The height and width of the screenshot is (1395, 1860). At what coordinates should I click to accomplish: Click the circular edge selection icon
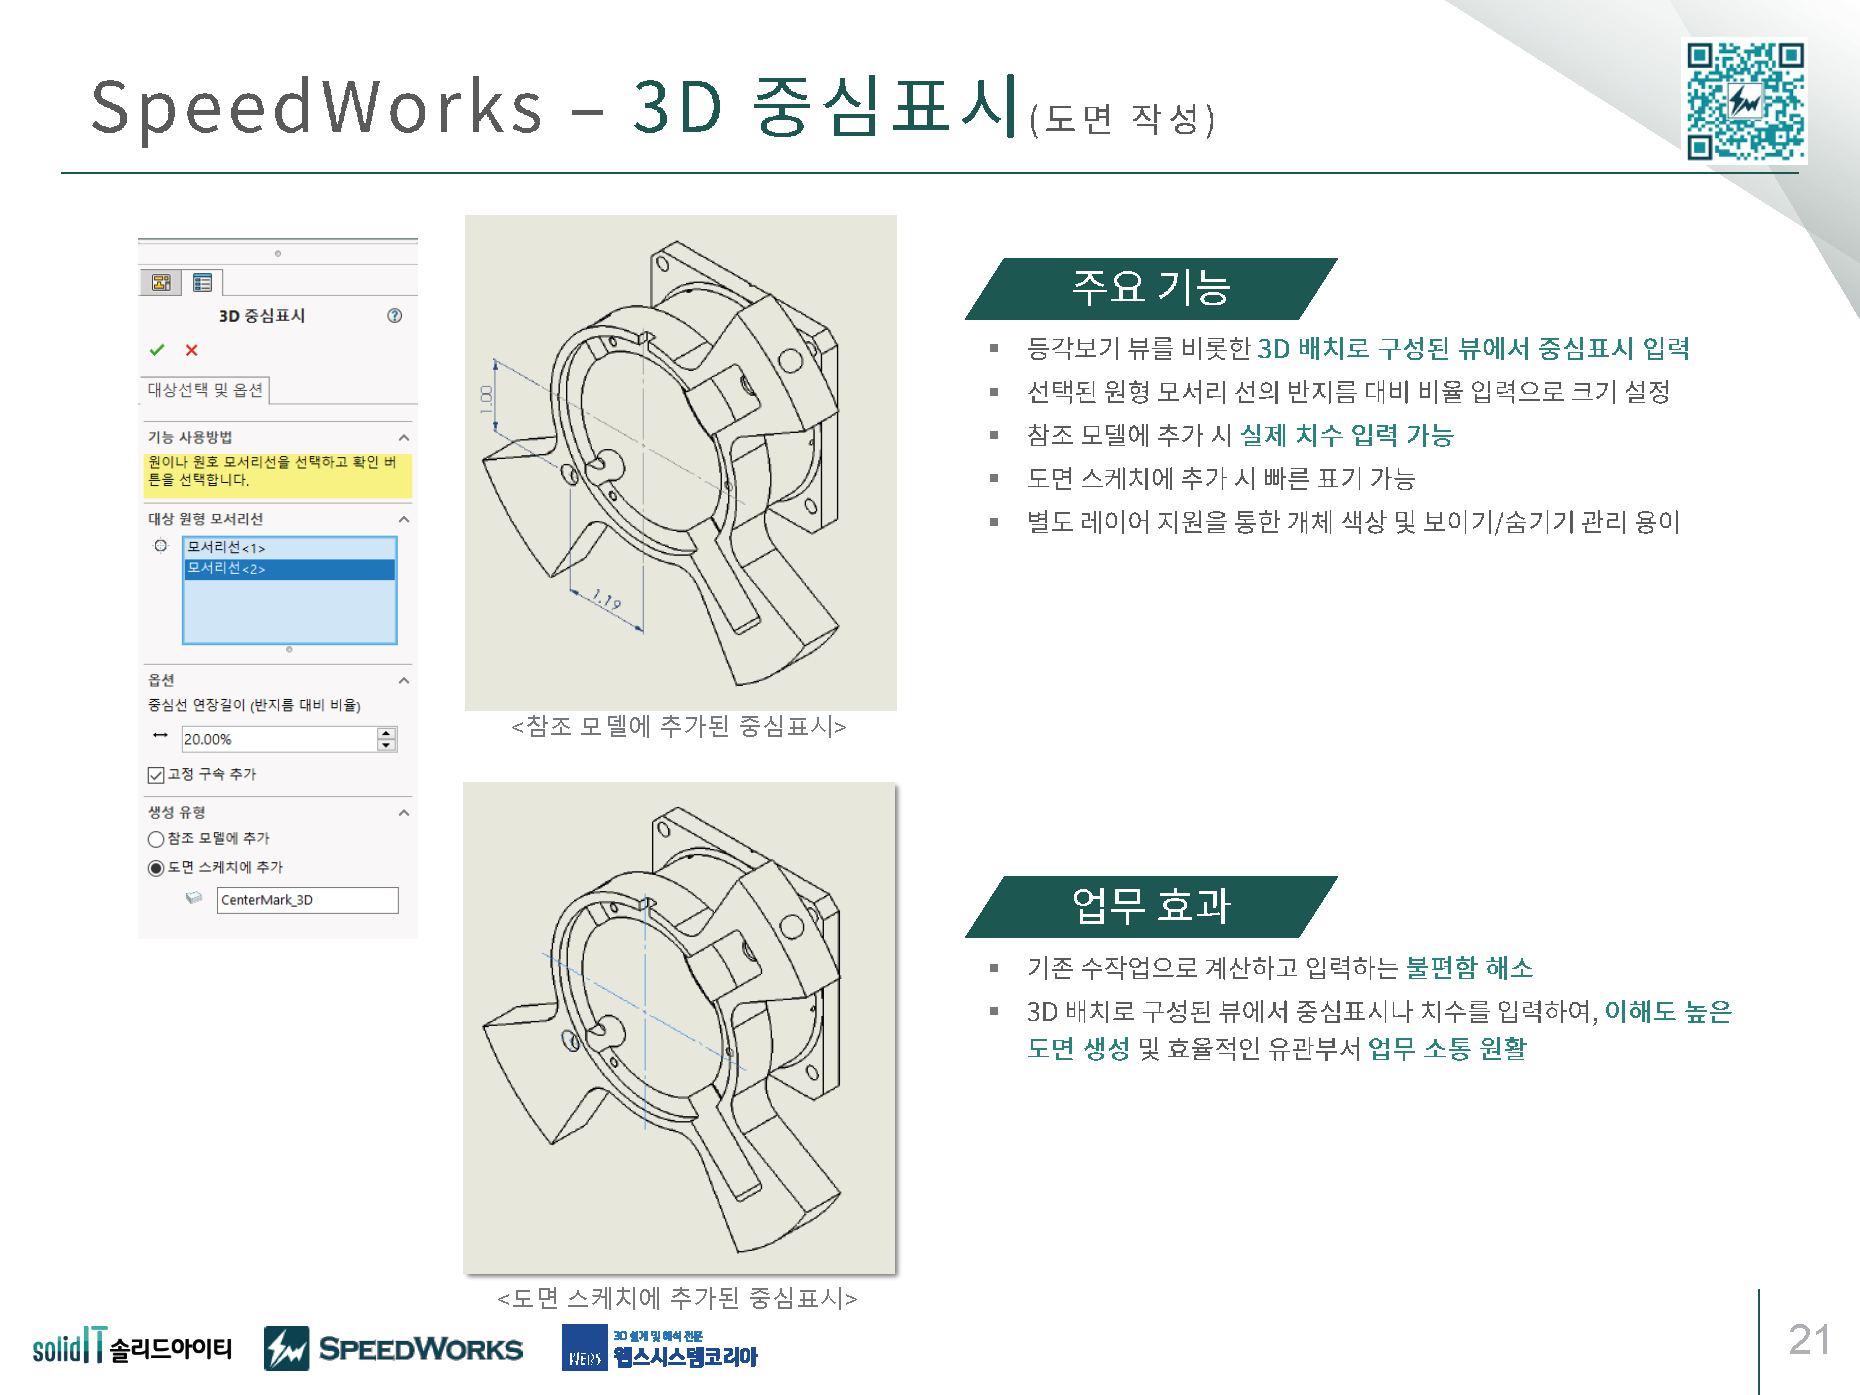point(160,546)
